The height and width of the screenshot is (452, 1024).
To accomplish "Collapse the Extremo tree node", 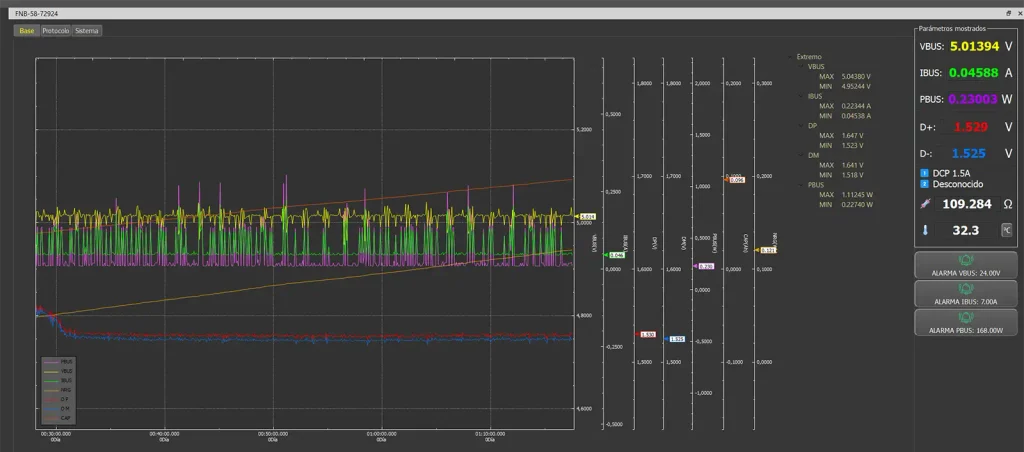I will pos(791,57).
